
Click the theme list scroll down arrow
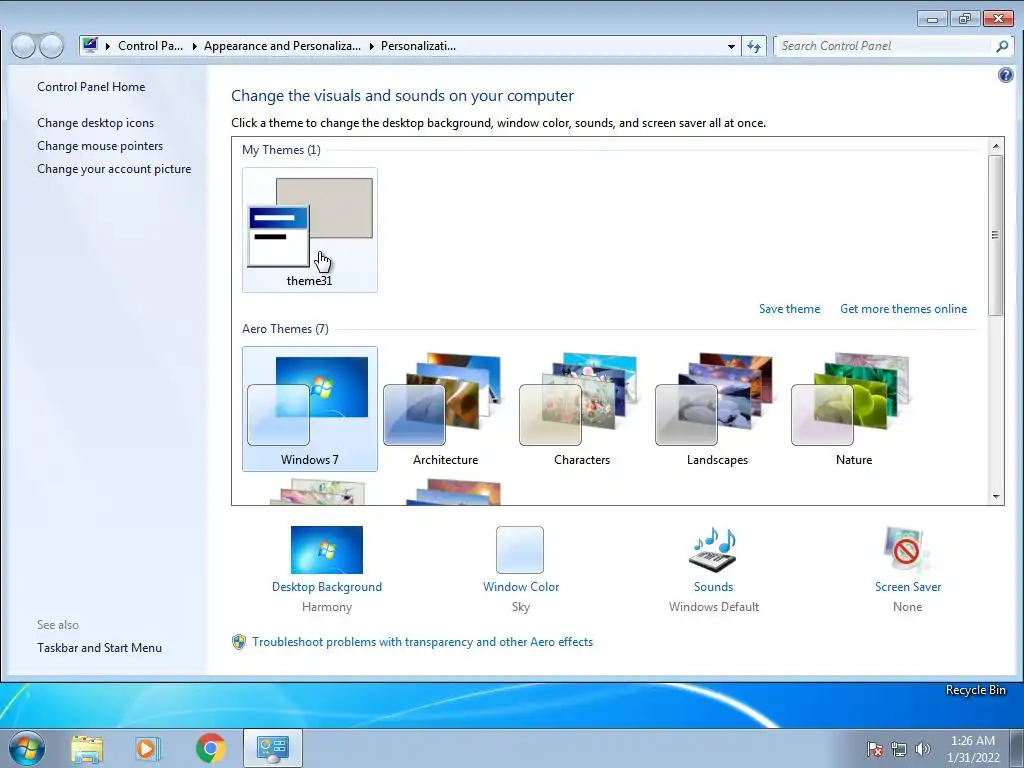[x=996, y=496]
